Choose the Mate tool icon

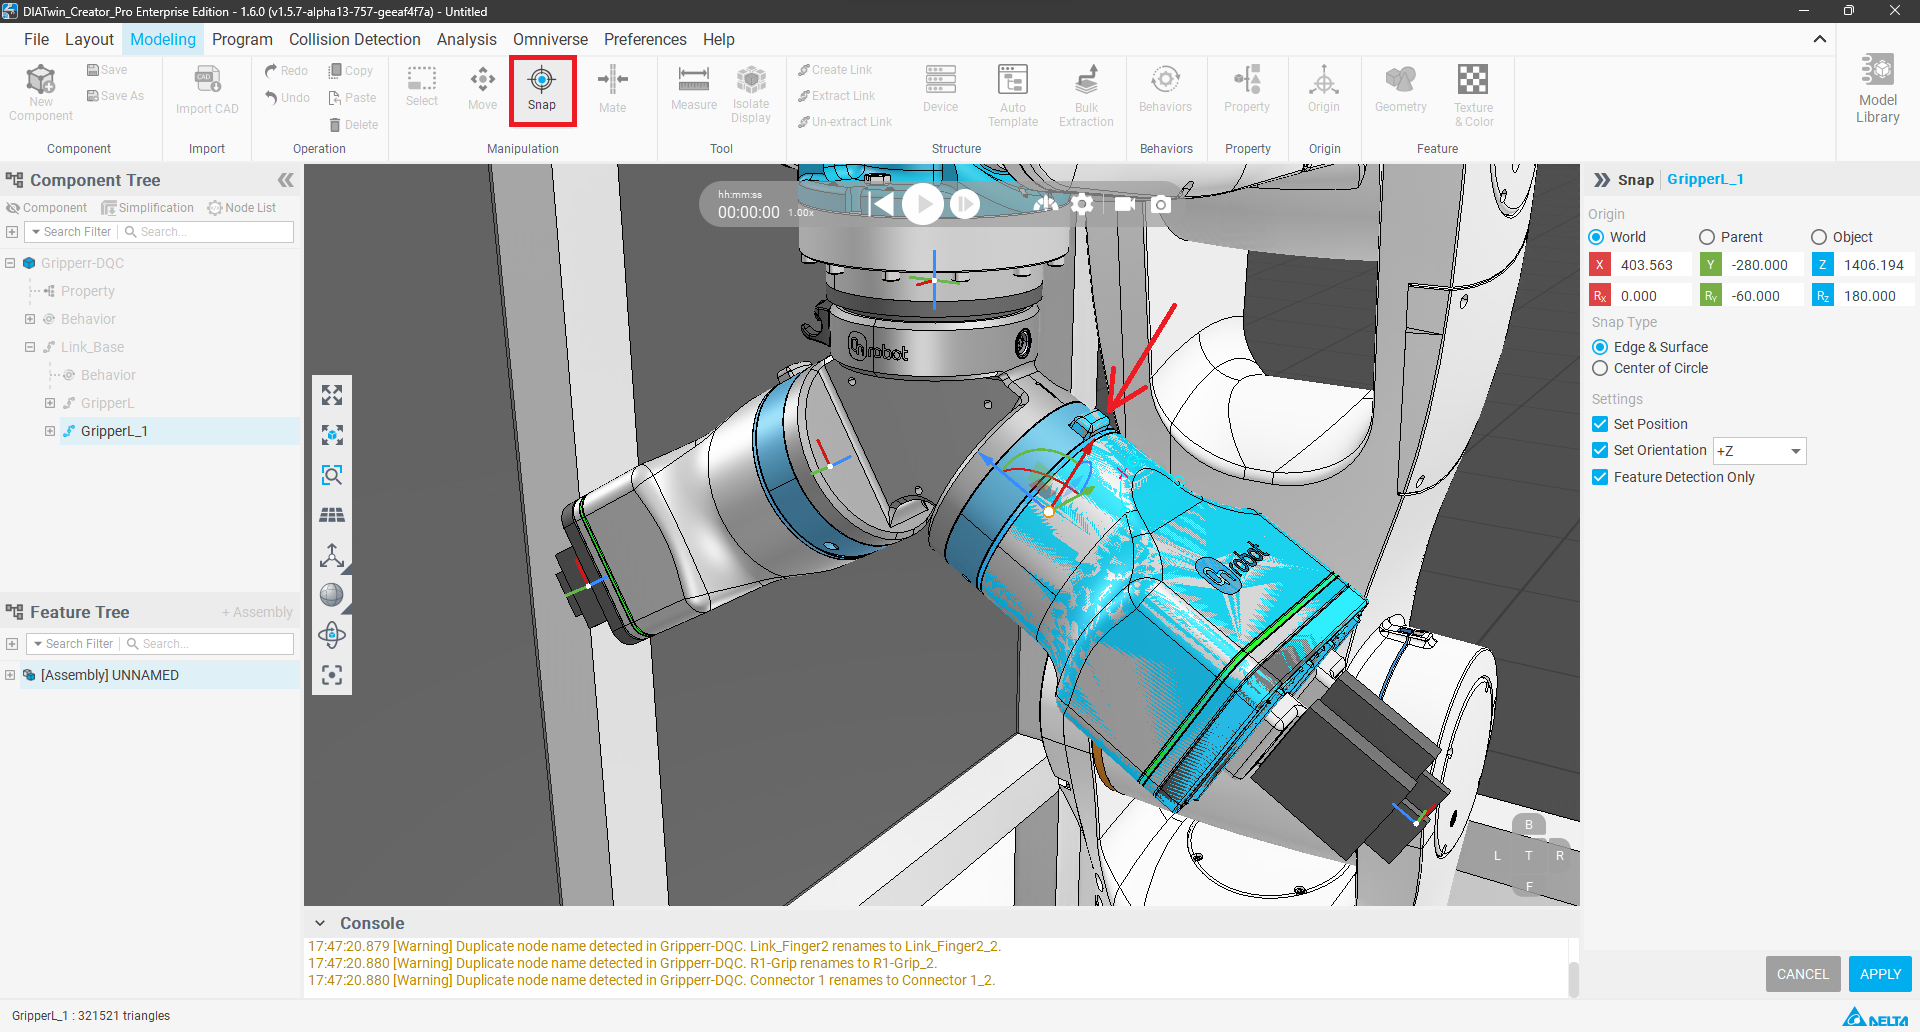coord(612,89)
